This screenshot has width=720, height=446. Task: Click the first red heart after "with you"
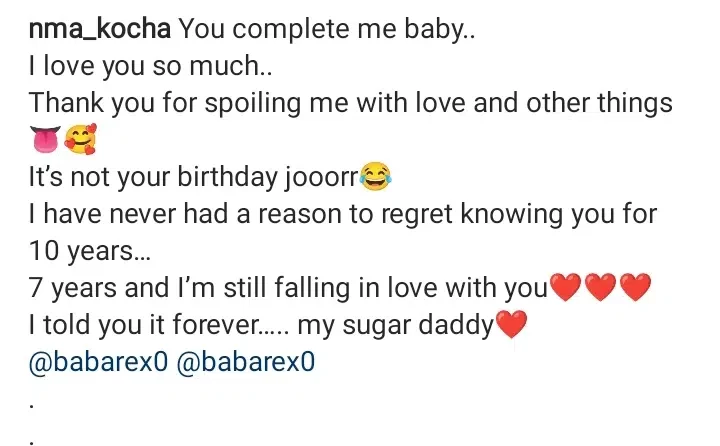565,289
